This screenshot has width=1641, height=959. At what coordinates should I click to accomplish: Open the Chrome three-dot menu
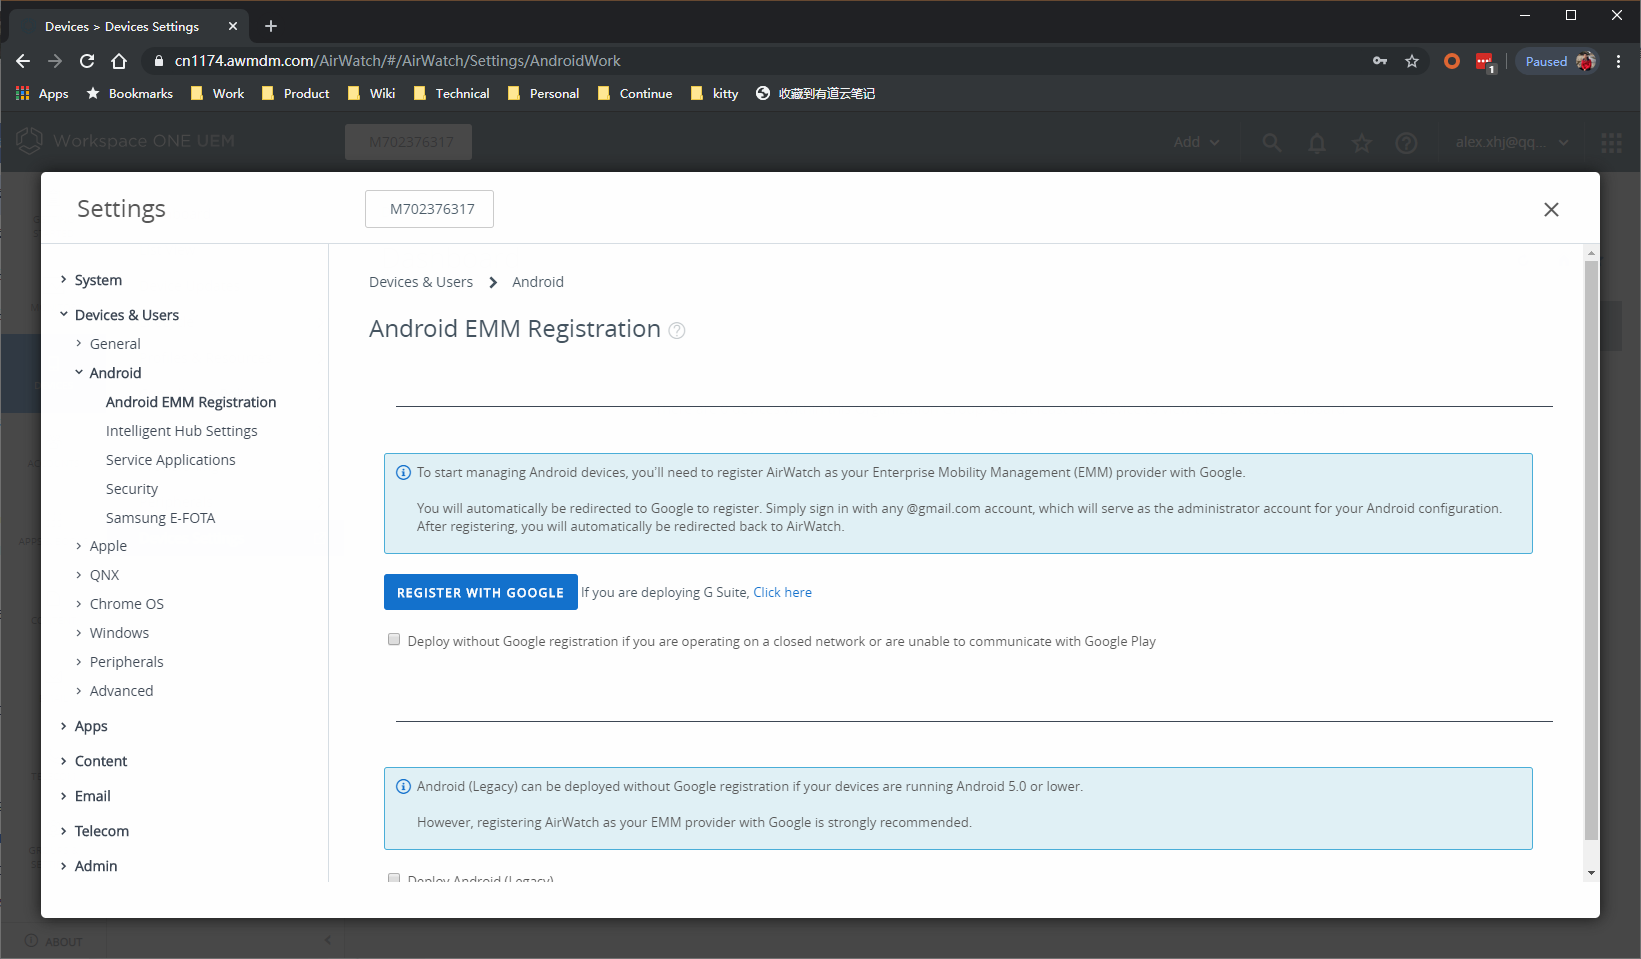click(1618, 61)
